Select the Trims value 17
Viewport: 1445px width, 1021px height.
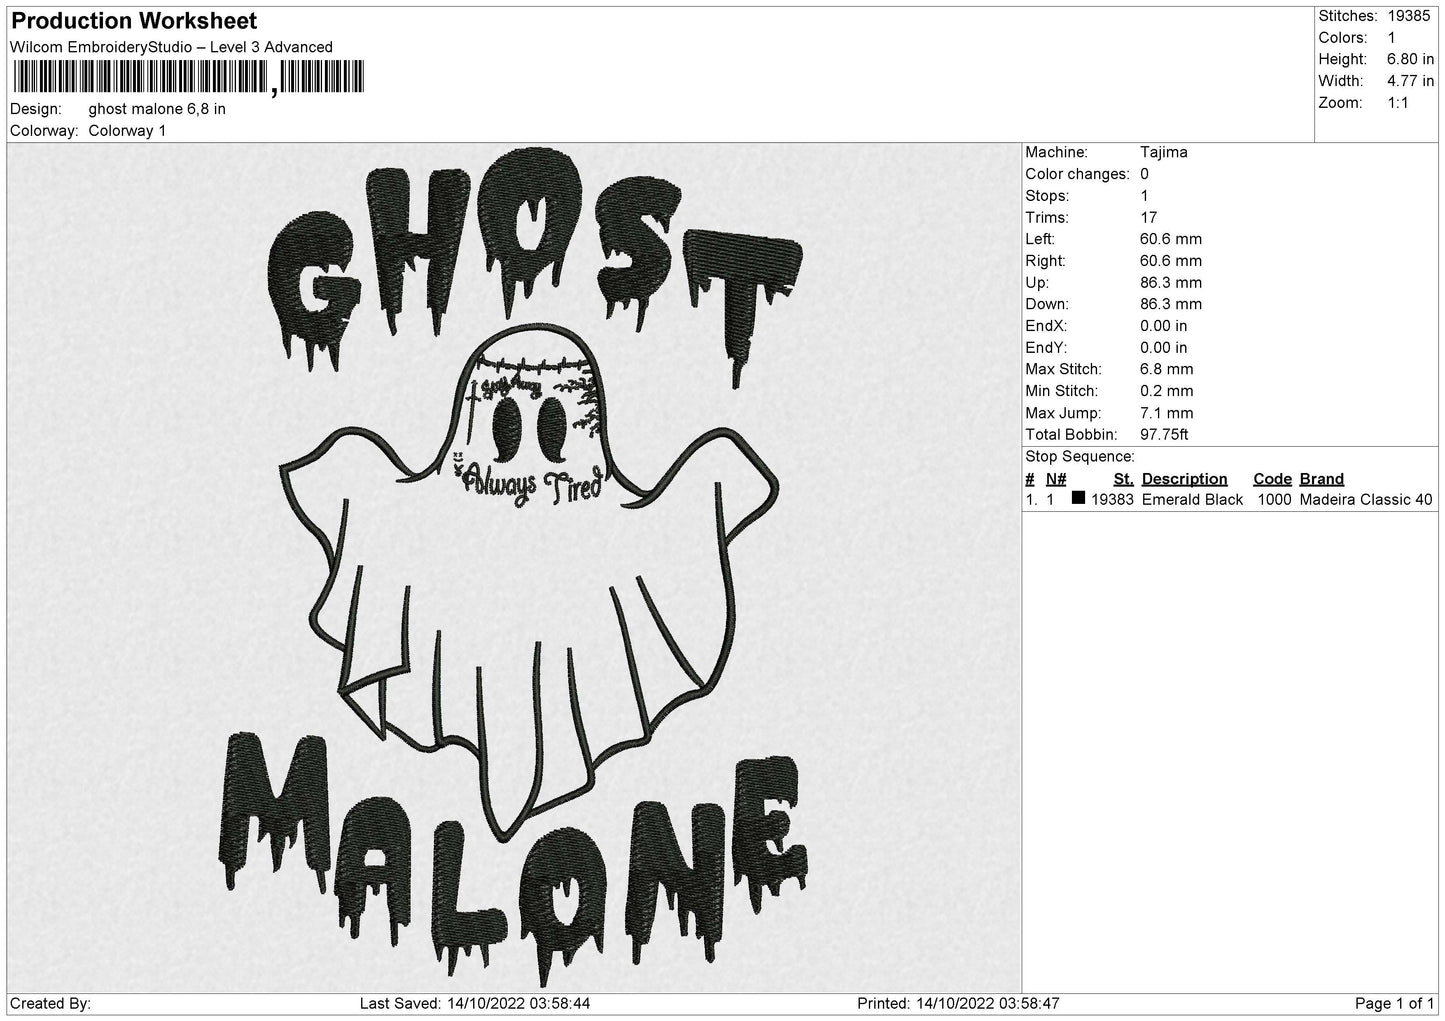tap(1149, 218)
